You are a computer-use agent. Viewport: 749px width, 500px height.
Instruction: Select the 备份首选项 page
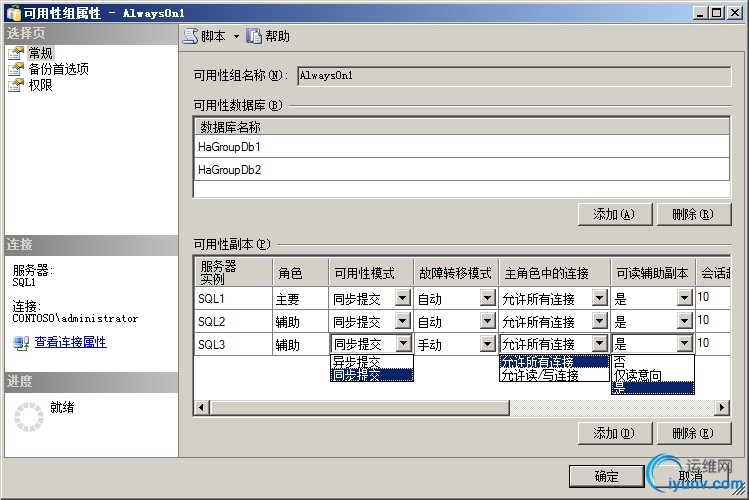[58, 69]
